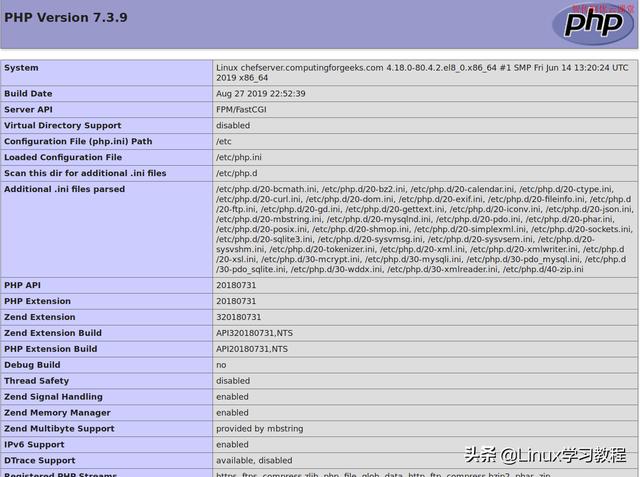Viewport: 640px width, 477px height.
Task: Select the API320180731,NTS value
Action: 254,333
